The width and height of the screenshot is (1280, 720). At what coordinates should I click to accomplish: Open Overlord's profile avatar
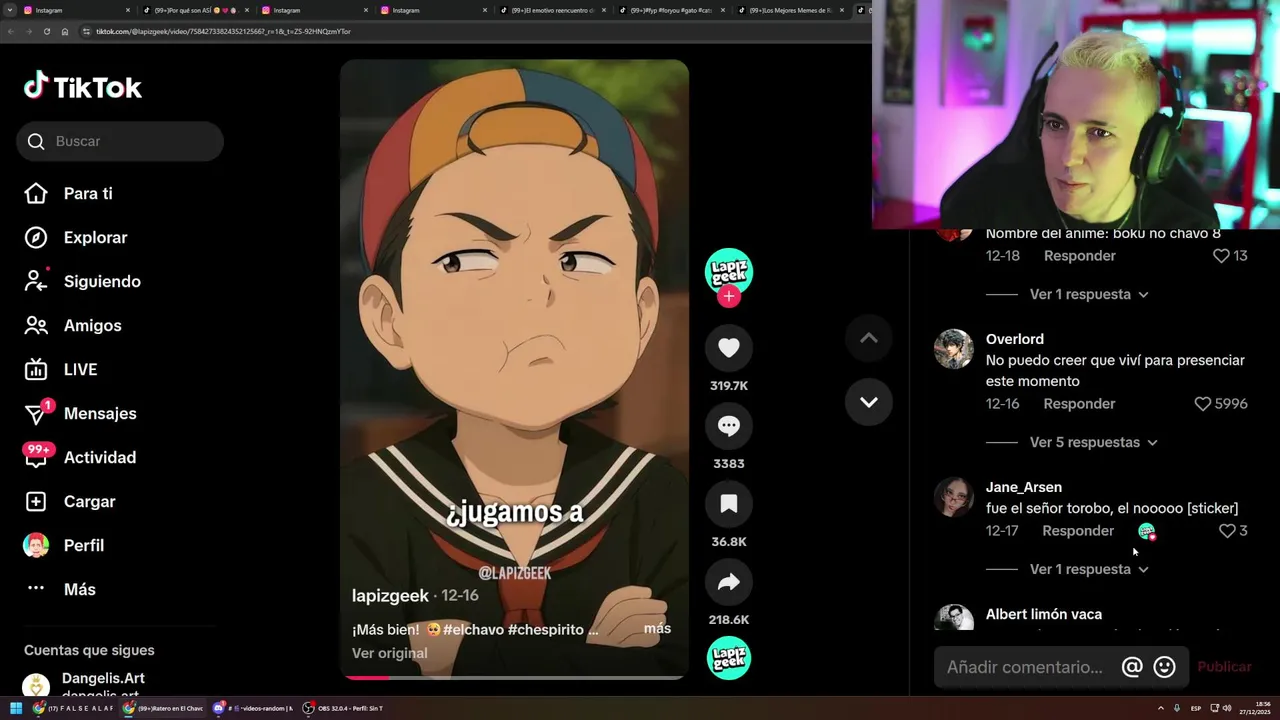(x=954, y=349)
